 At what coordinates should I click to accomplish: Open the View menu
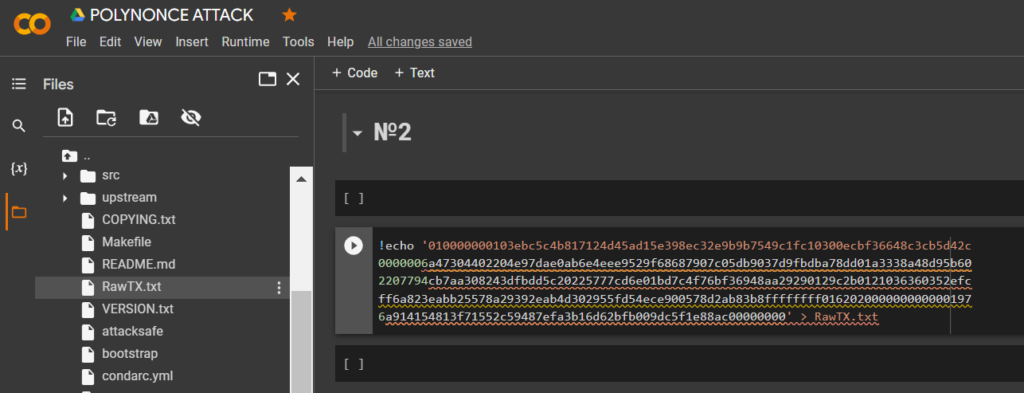(148, 42)
